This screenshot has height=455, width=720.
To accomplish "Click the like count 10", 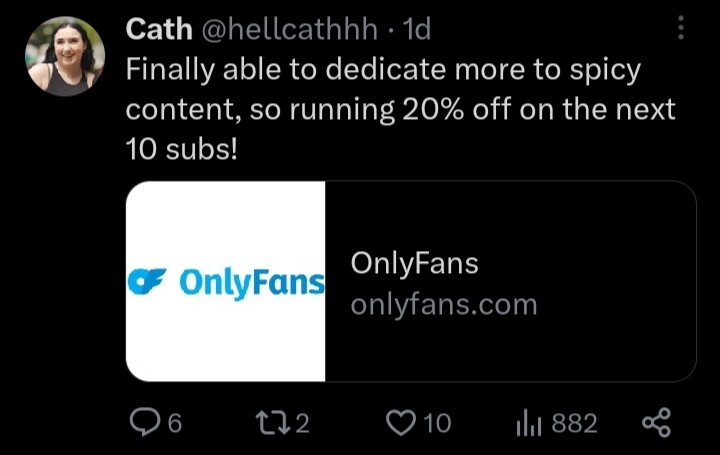I will point(436,424).
